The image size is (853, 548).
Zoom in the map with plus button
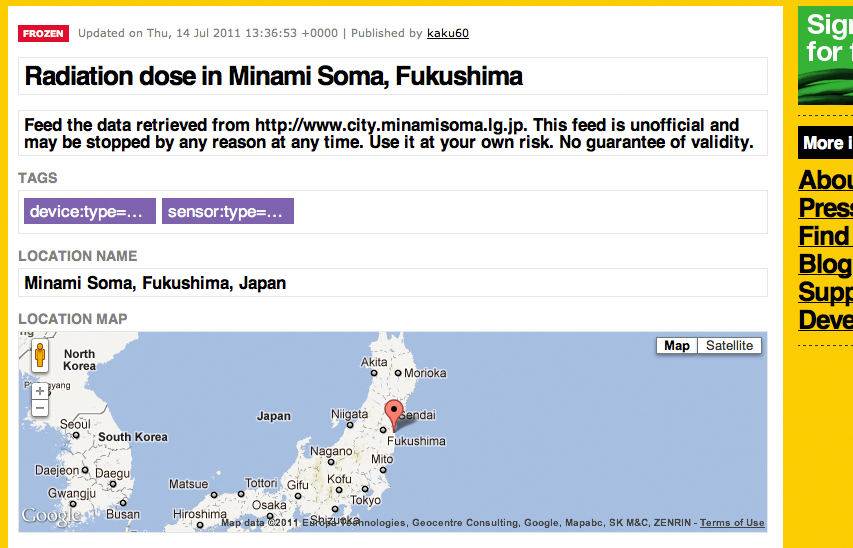point(40,391)
